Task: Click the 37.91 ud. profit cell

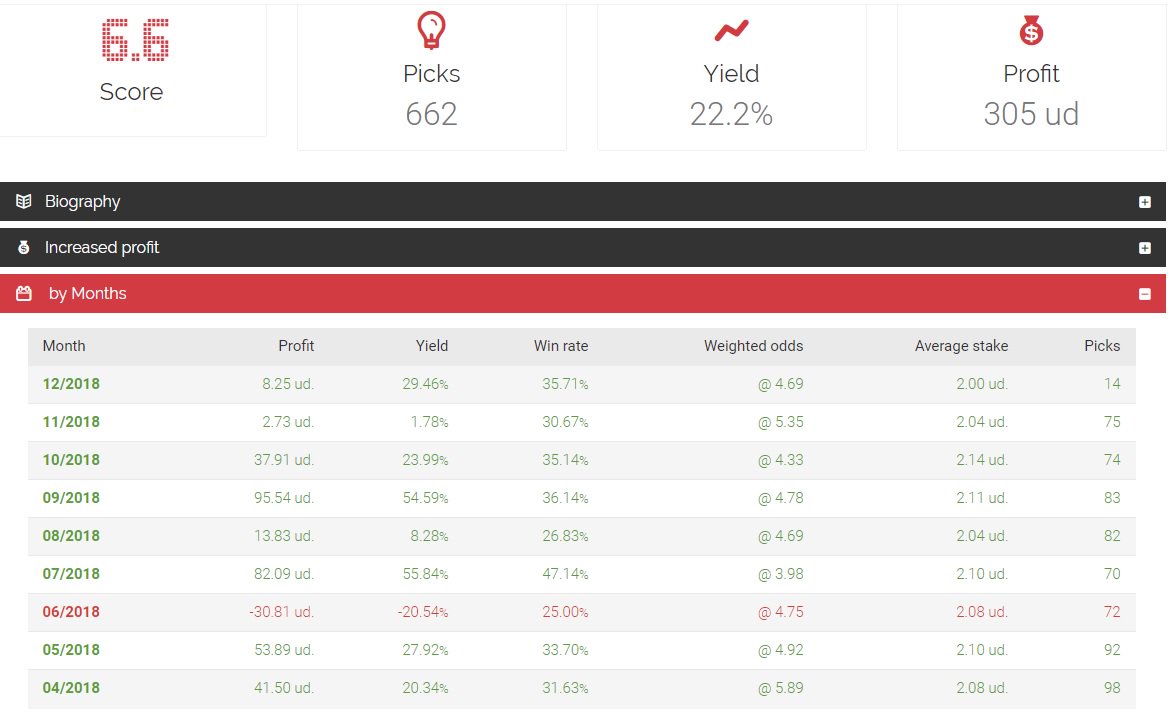Action: point(284,460)
